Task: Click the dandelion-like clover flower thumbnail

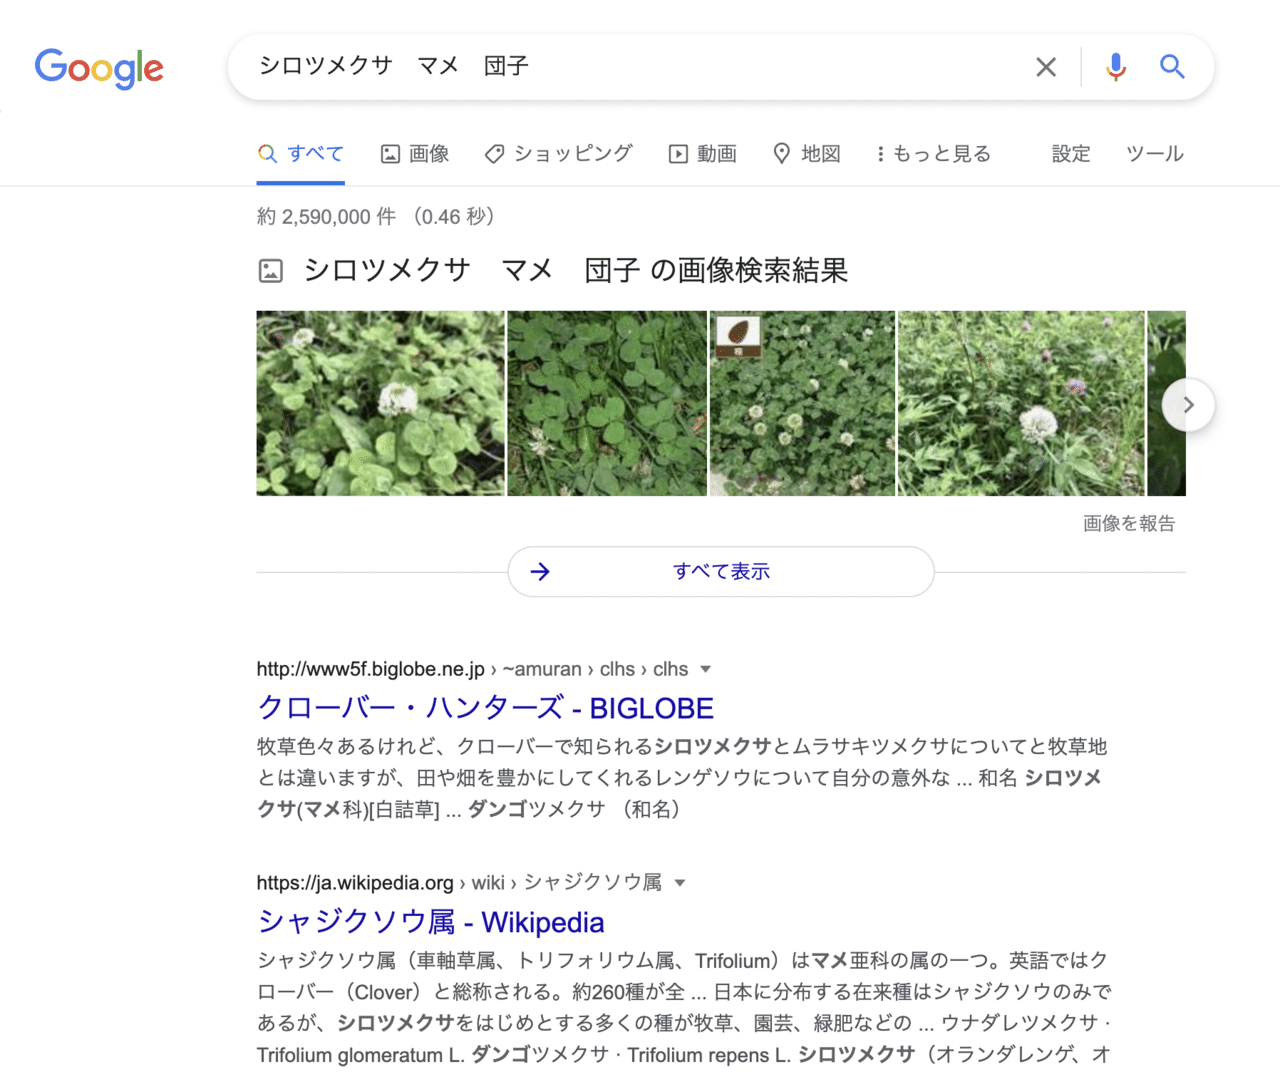Action: (1020, 403)
